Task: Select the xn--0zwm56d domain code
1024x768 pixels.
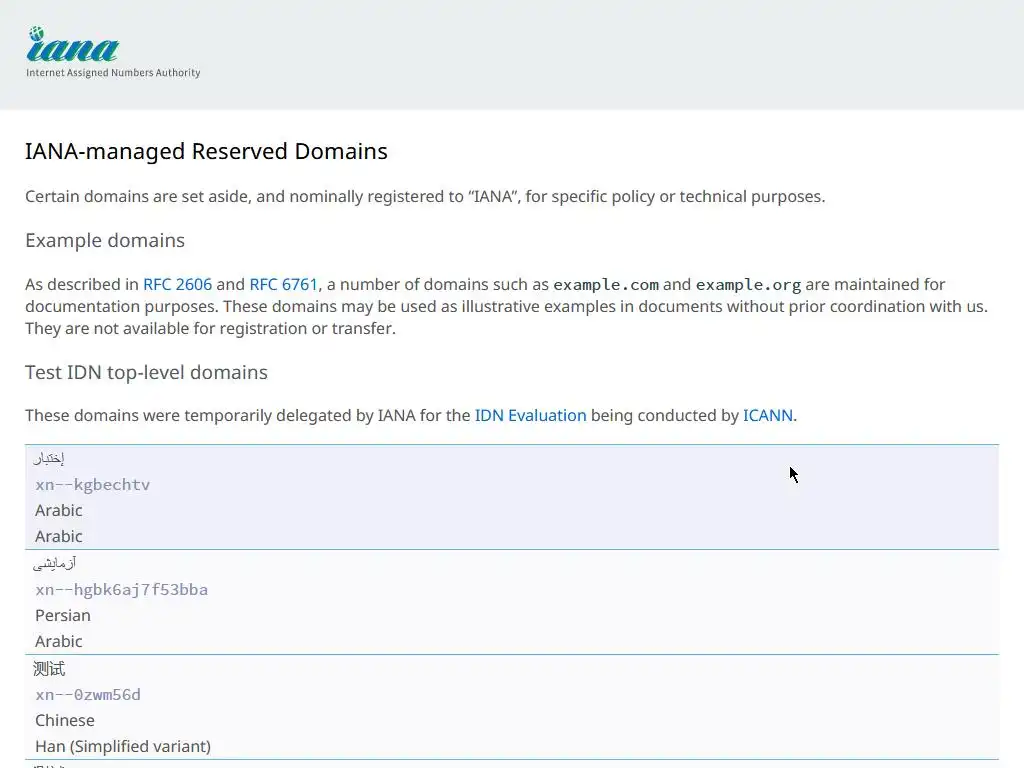Action: point(88,695)
